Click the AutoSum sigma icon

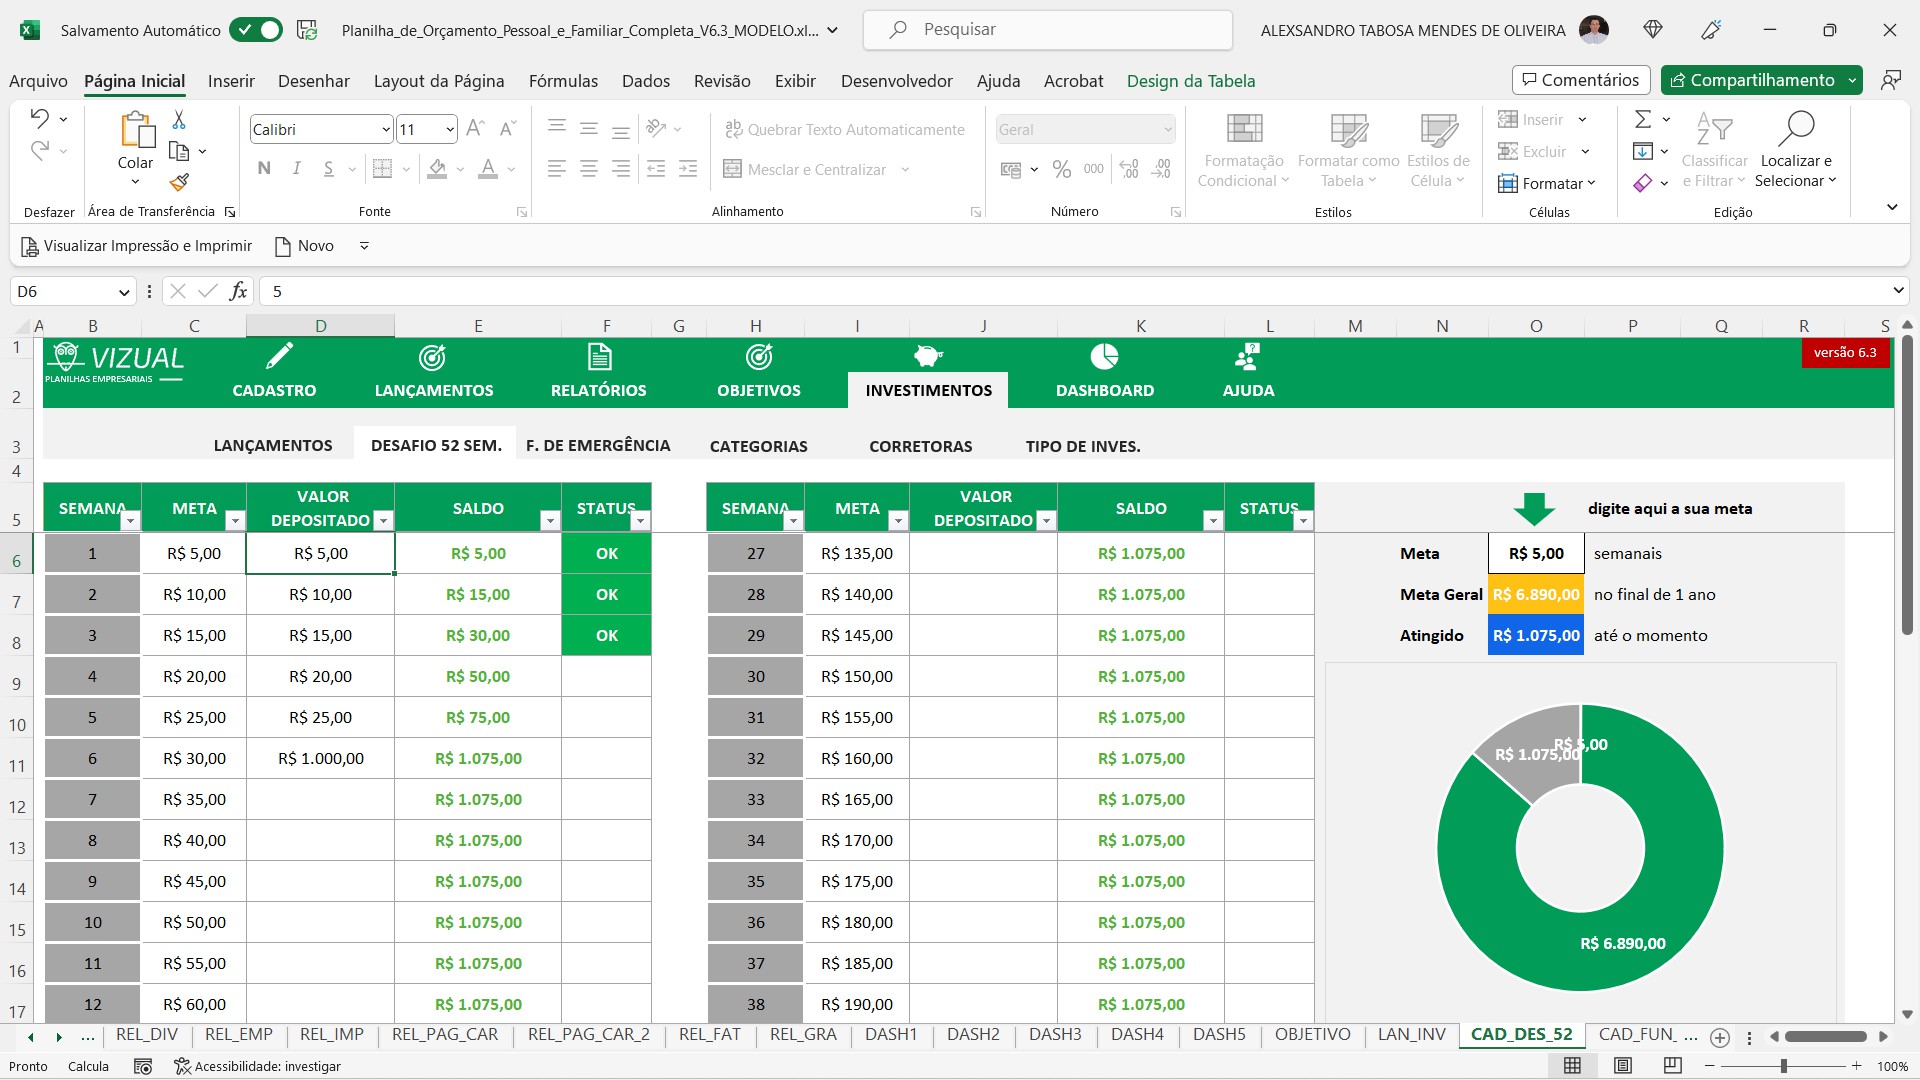(x=1642, y=120)
